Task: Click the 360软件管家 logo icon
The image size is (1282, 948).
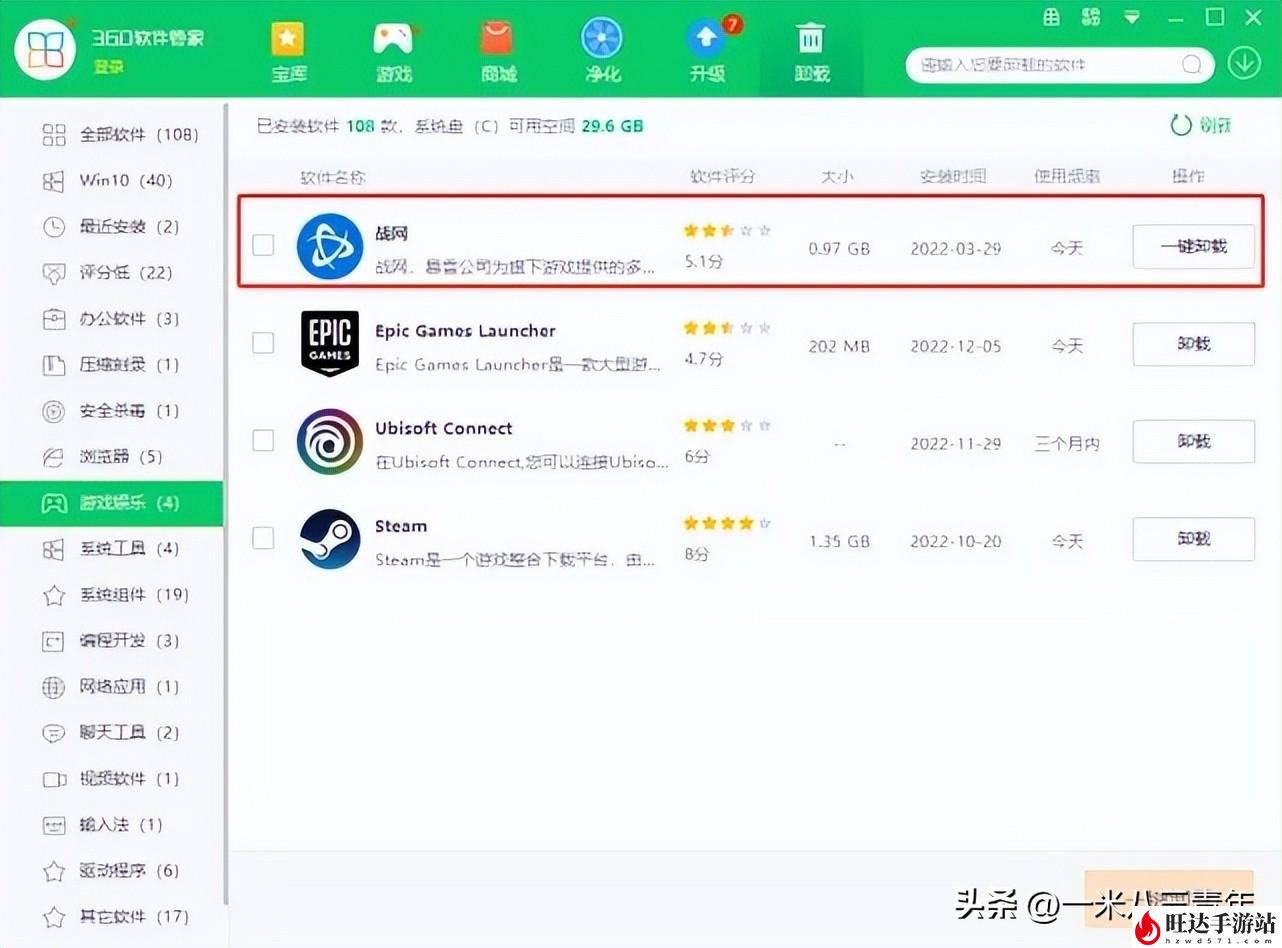Action: (46, 48)
